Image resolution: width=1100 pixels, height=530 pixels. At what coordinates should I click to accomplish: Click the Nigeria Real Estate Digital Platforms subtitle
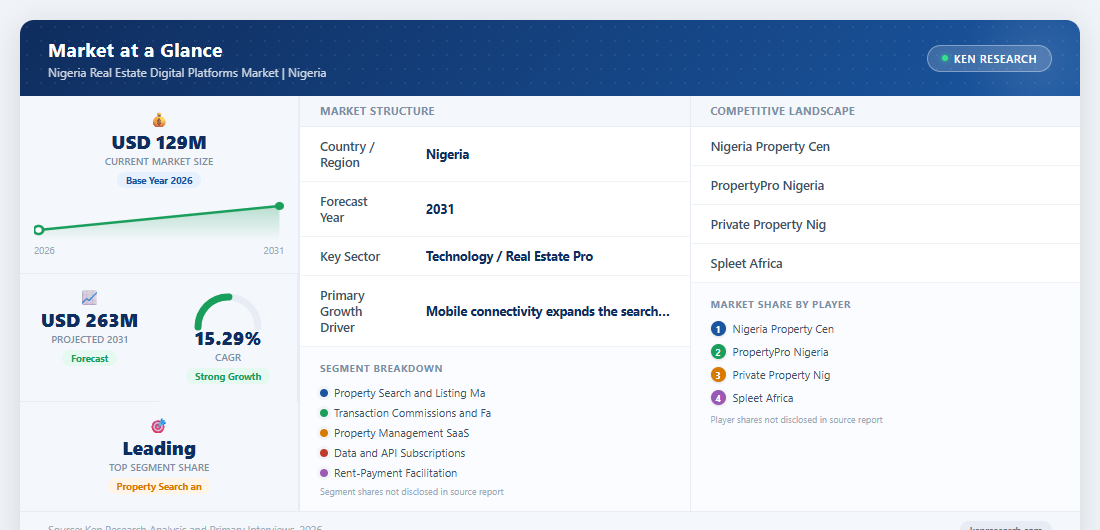click(x=187, y=73)
